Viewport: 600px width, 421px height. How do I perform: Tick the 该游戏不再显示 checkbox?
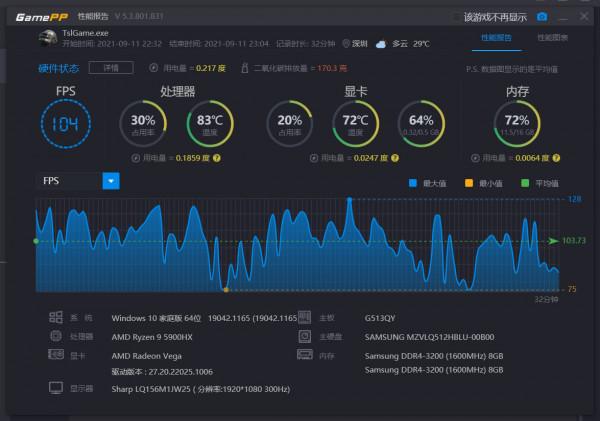tap(457, 17)
